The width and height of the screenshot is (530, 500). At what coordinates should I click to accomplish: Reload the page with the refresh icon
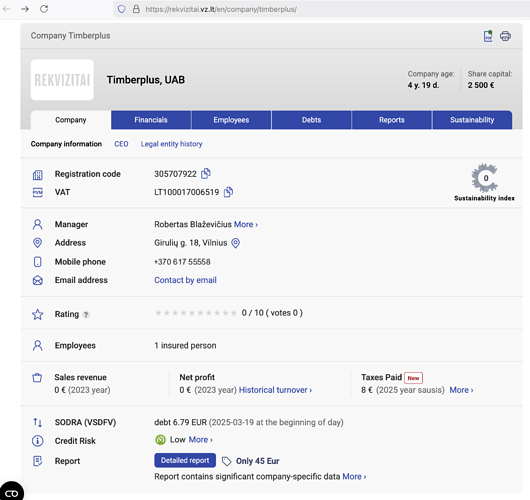click(x=44, y=9)
